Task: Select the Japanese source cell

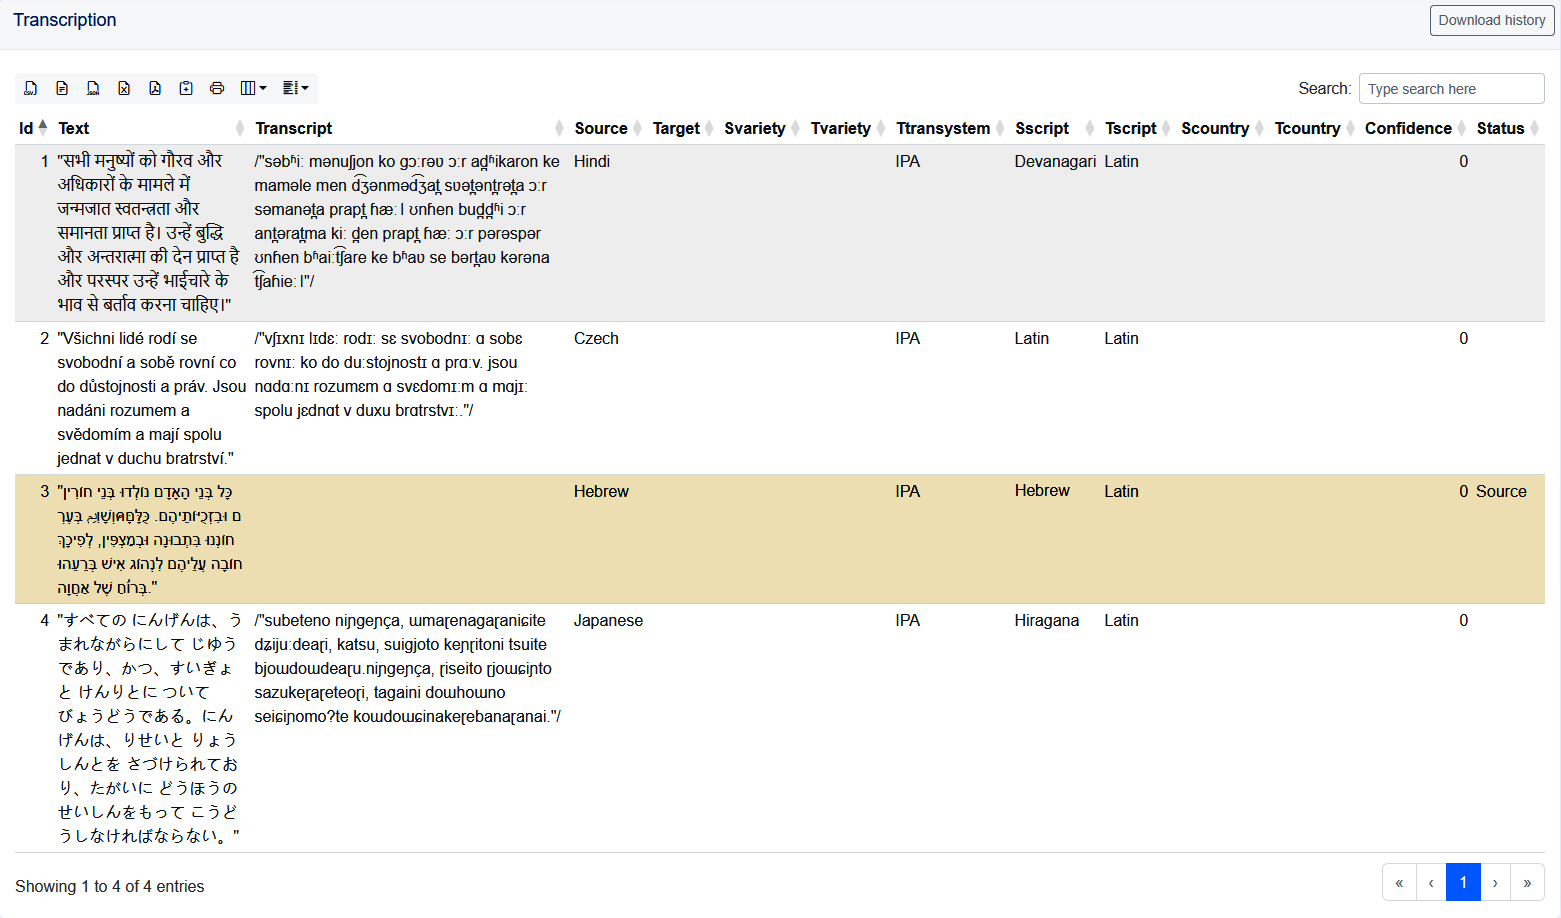Action: (x=608, y=620)
